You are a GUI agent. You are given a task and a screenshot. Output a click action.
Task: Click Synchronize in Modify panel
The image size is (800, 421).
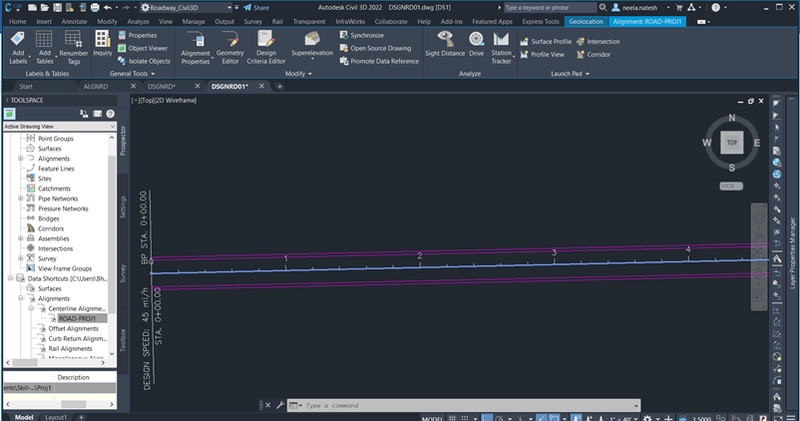[x=362, y=35]
